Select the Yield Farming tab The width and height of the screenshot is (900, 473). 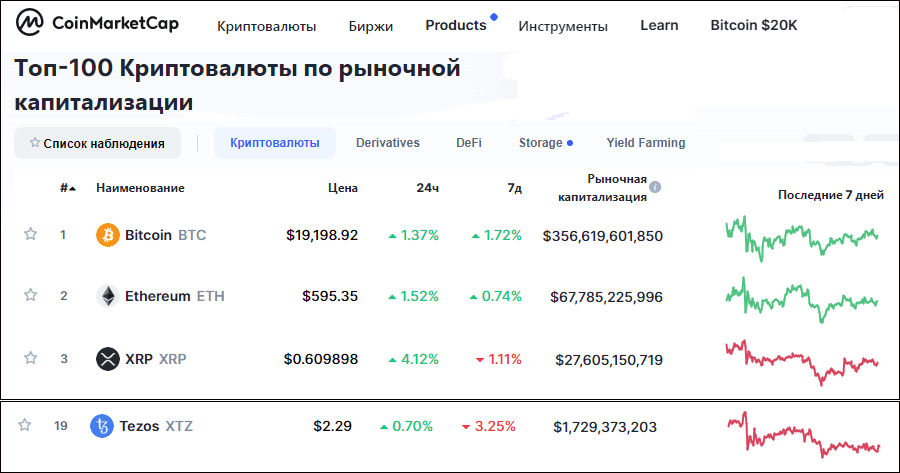[x=645, y=143]
